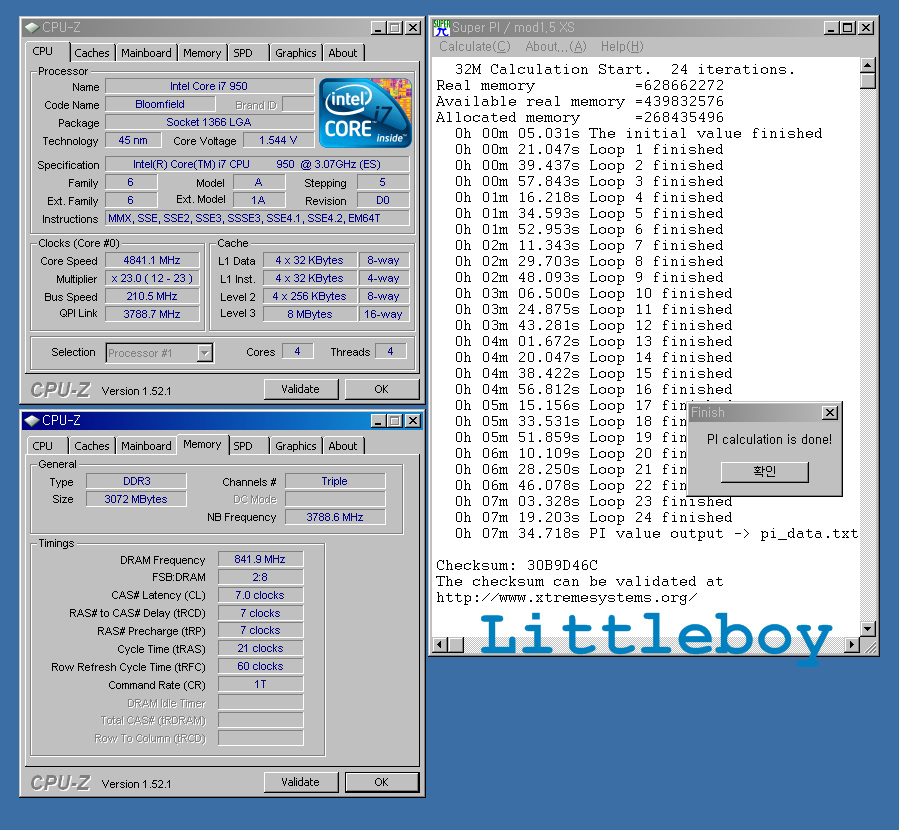Image resolution: width=899 pixels, height=830 pixels.
Task: Click the Bus Speed value 210.5 MHz
Action: pos(152,296)
